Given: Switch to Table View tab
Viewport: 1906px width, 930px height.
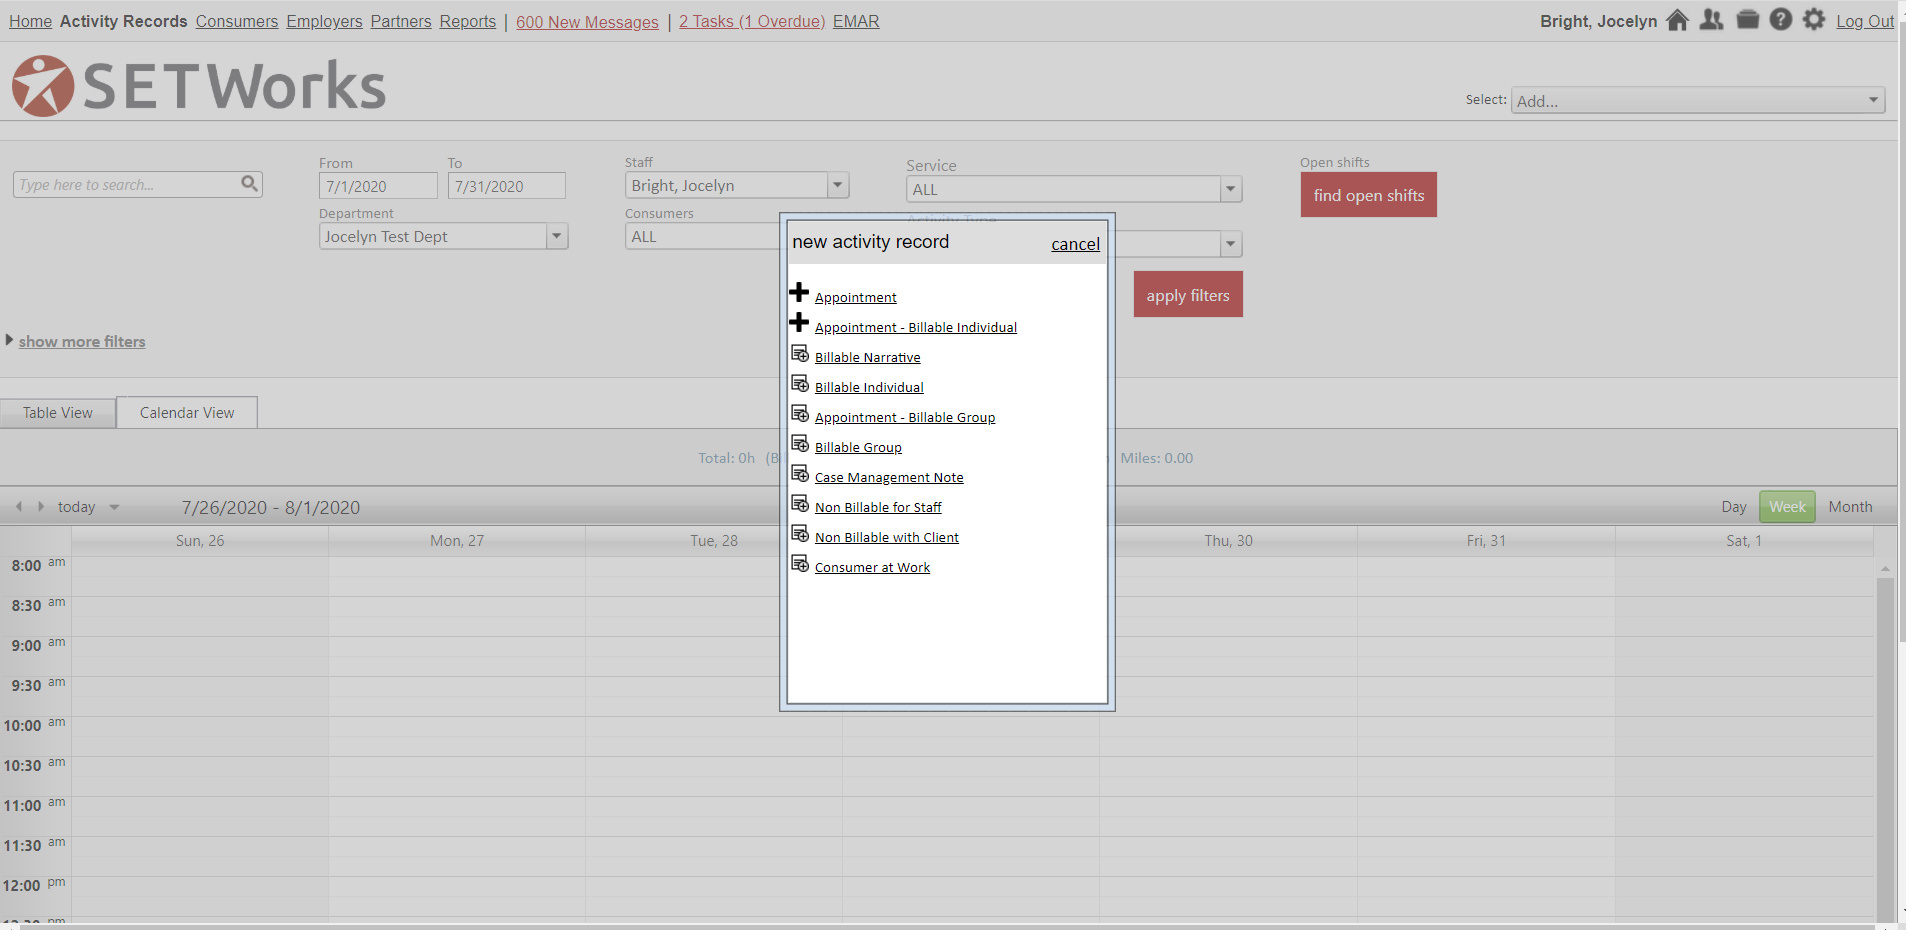Looking at the screenshot, I should [58, 413].
